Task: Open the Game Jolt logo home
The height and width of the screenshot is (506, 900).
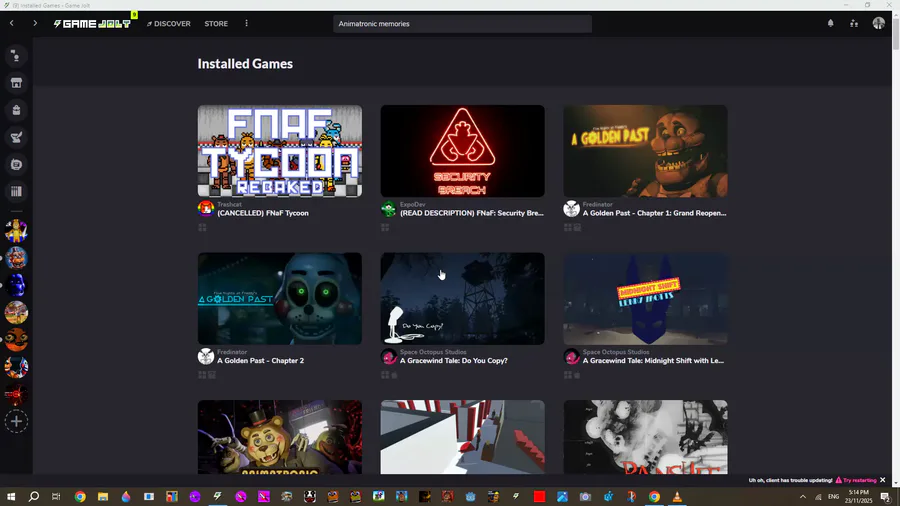Action: [x=92, y=24]
